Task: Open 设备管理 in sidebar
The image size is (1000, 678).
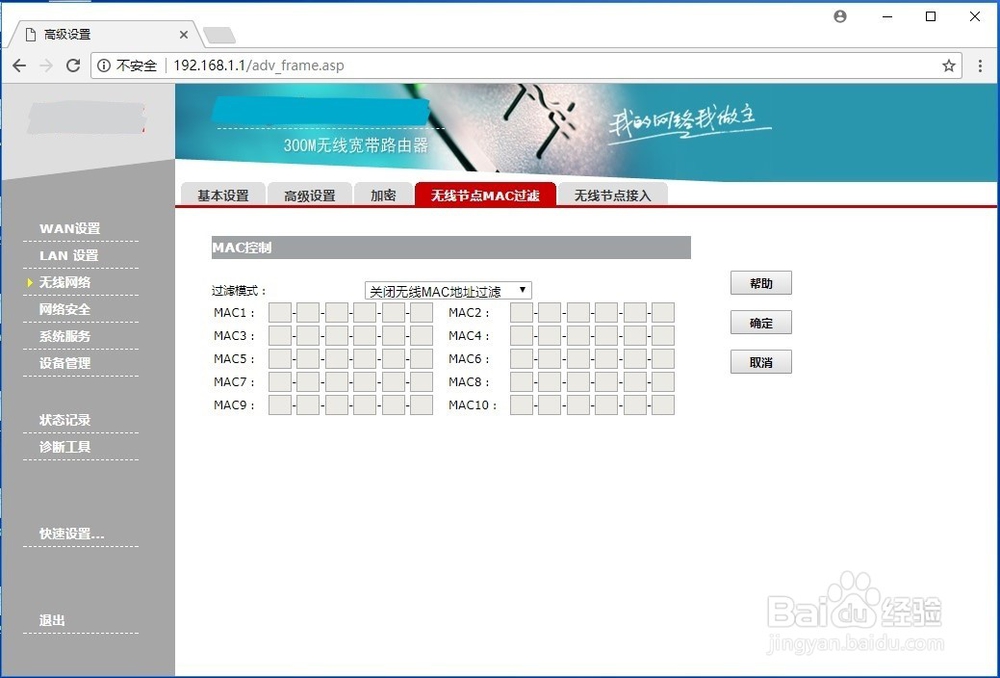Action: point(64,363)
